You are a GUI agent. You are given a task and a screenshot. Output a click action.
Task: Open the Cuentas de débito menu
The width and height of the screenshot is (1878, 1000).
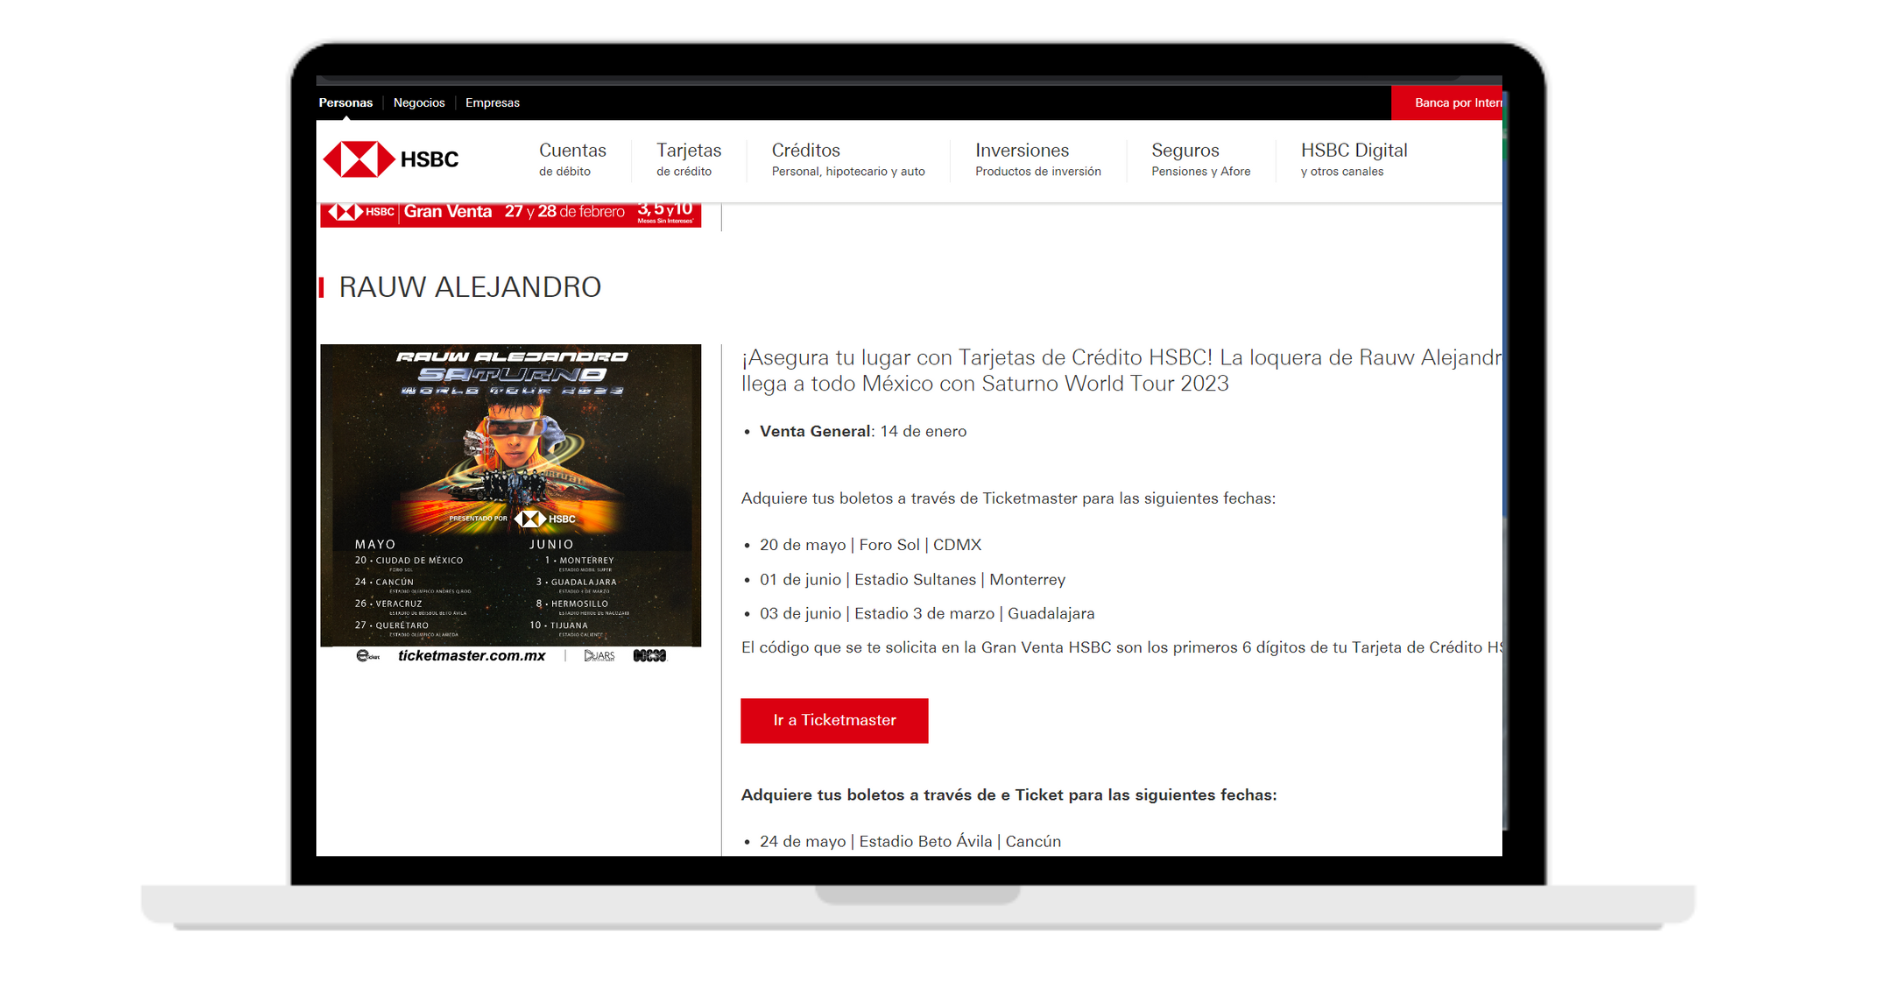pyautogui.click(x=572, y=158)
